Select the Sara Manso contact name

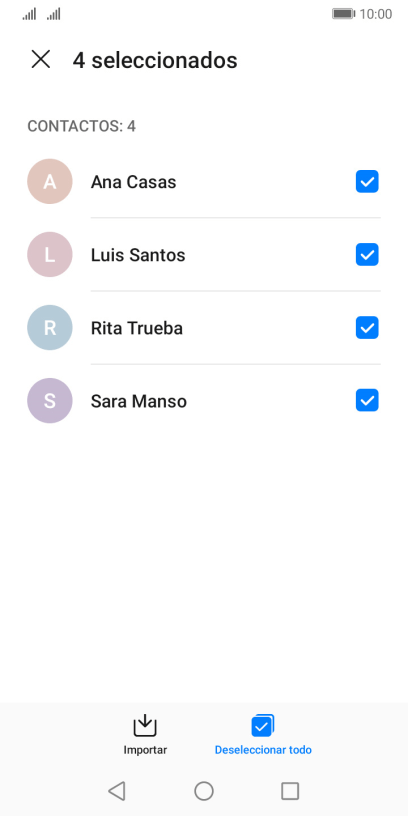[139, 401]
